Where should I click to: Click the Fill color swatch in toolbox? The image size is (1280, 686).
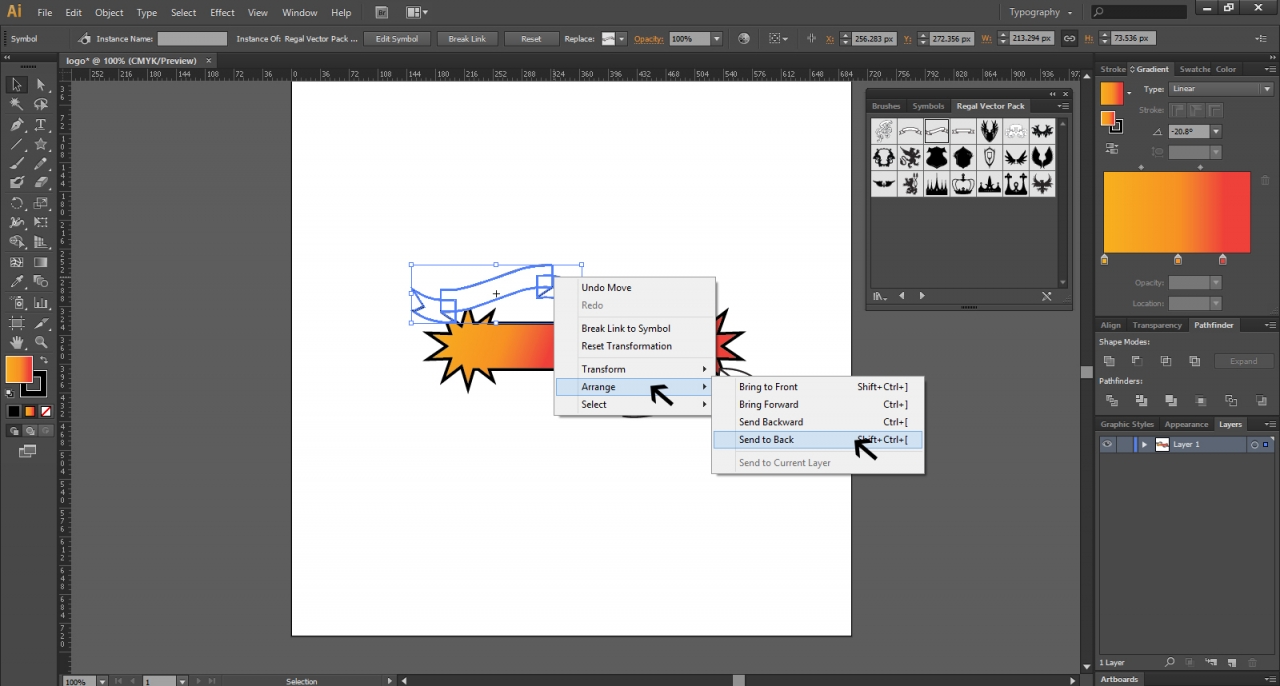pos(18,370)
